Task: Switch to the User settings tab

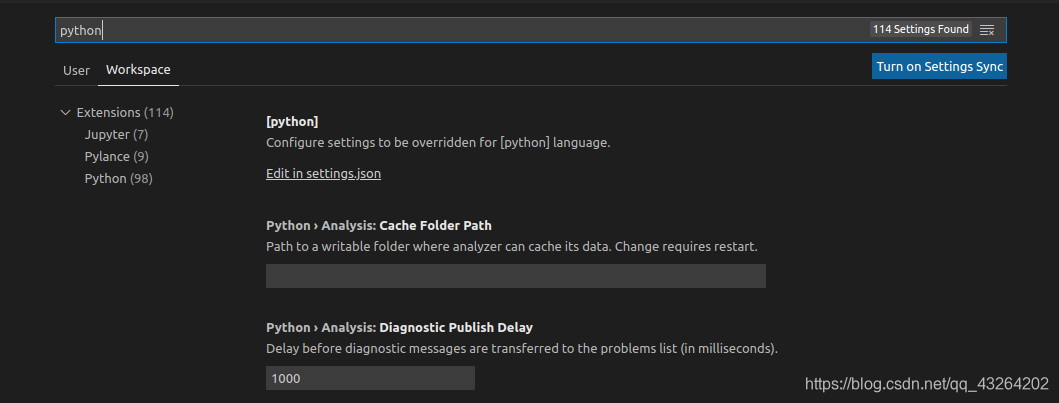Action: [76, 70]
